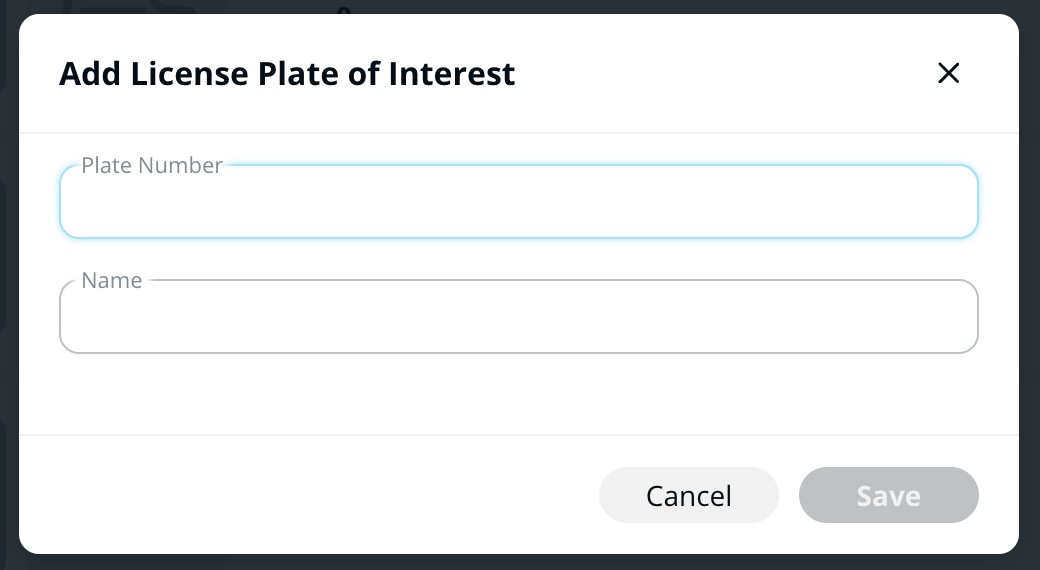Screen dimensions: 1040x570
Task: Select the Plate Number floating label
Action: point(152,166)
